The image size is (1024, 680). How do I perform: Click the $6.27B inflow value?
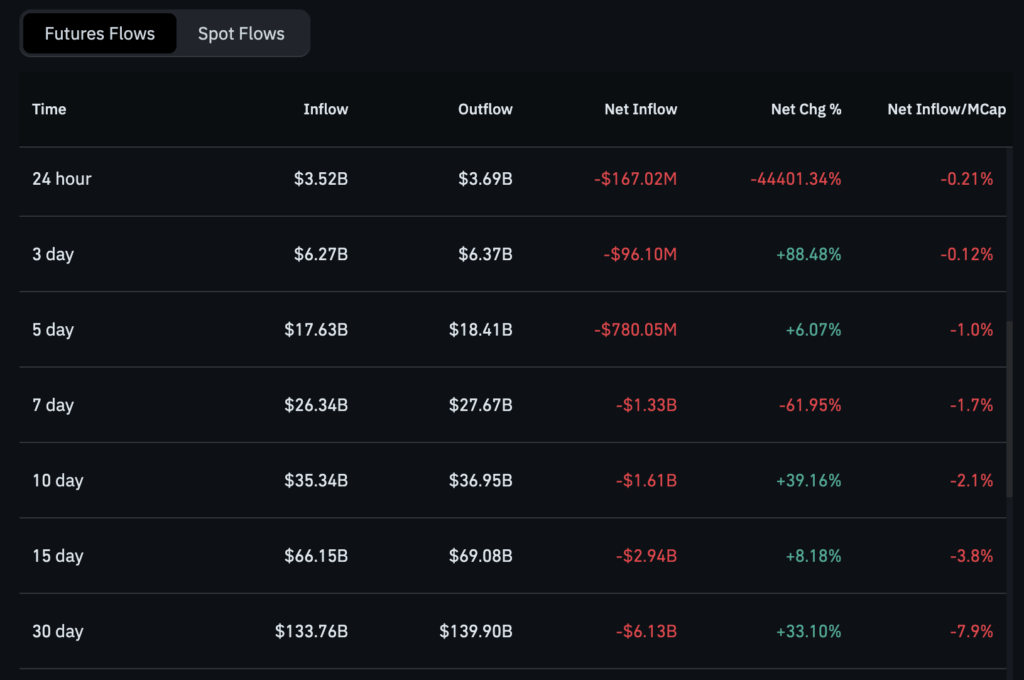pos(321,254)
